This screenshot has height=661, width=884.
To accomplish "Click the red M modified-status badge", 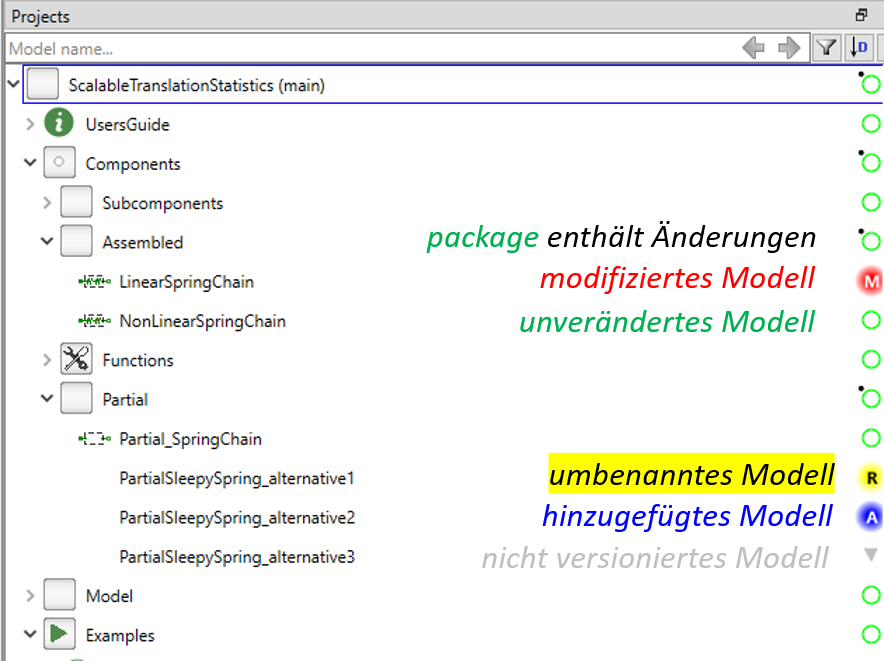I will (x=869, y=280).
